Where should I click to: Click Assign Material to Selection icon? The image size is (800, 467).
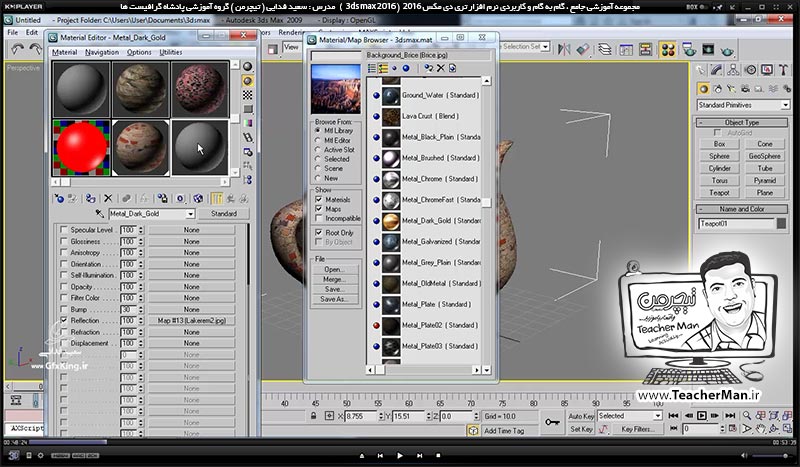91,199
